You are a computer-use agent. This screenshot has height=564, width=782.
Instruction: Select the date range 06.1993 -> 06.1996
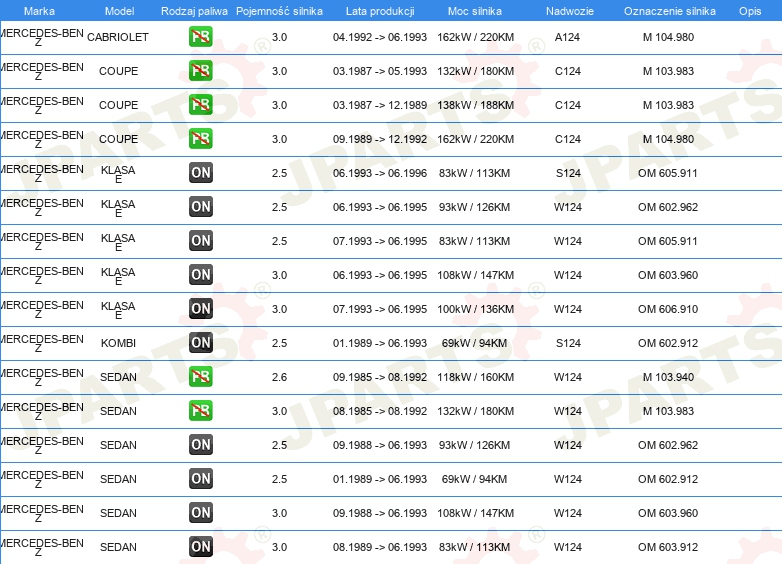point(380,173)
